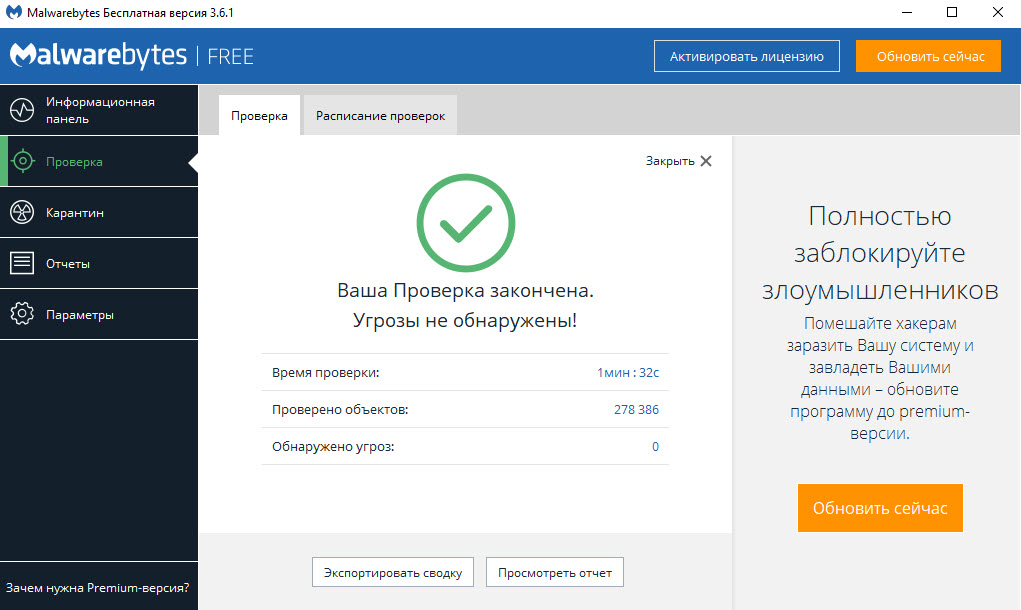
Task: Click the Dashboard gauge icon in sidebar
Action: point(22,110)
